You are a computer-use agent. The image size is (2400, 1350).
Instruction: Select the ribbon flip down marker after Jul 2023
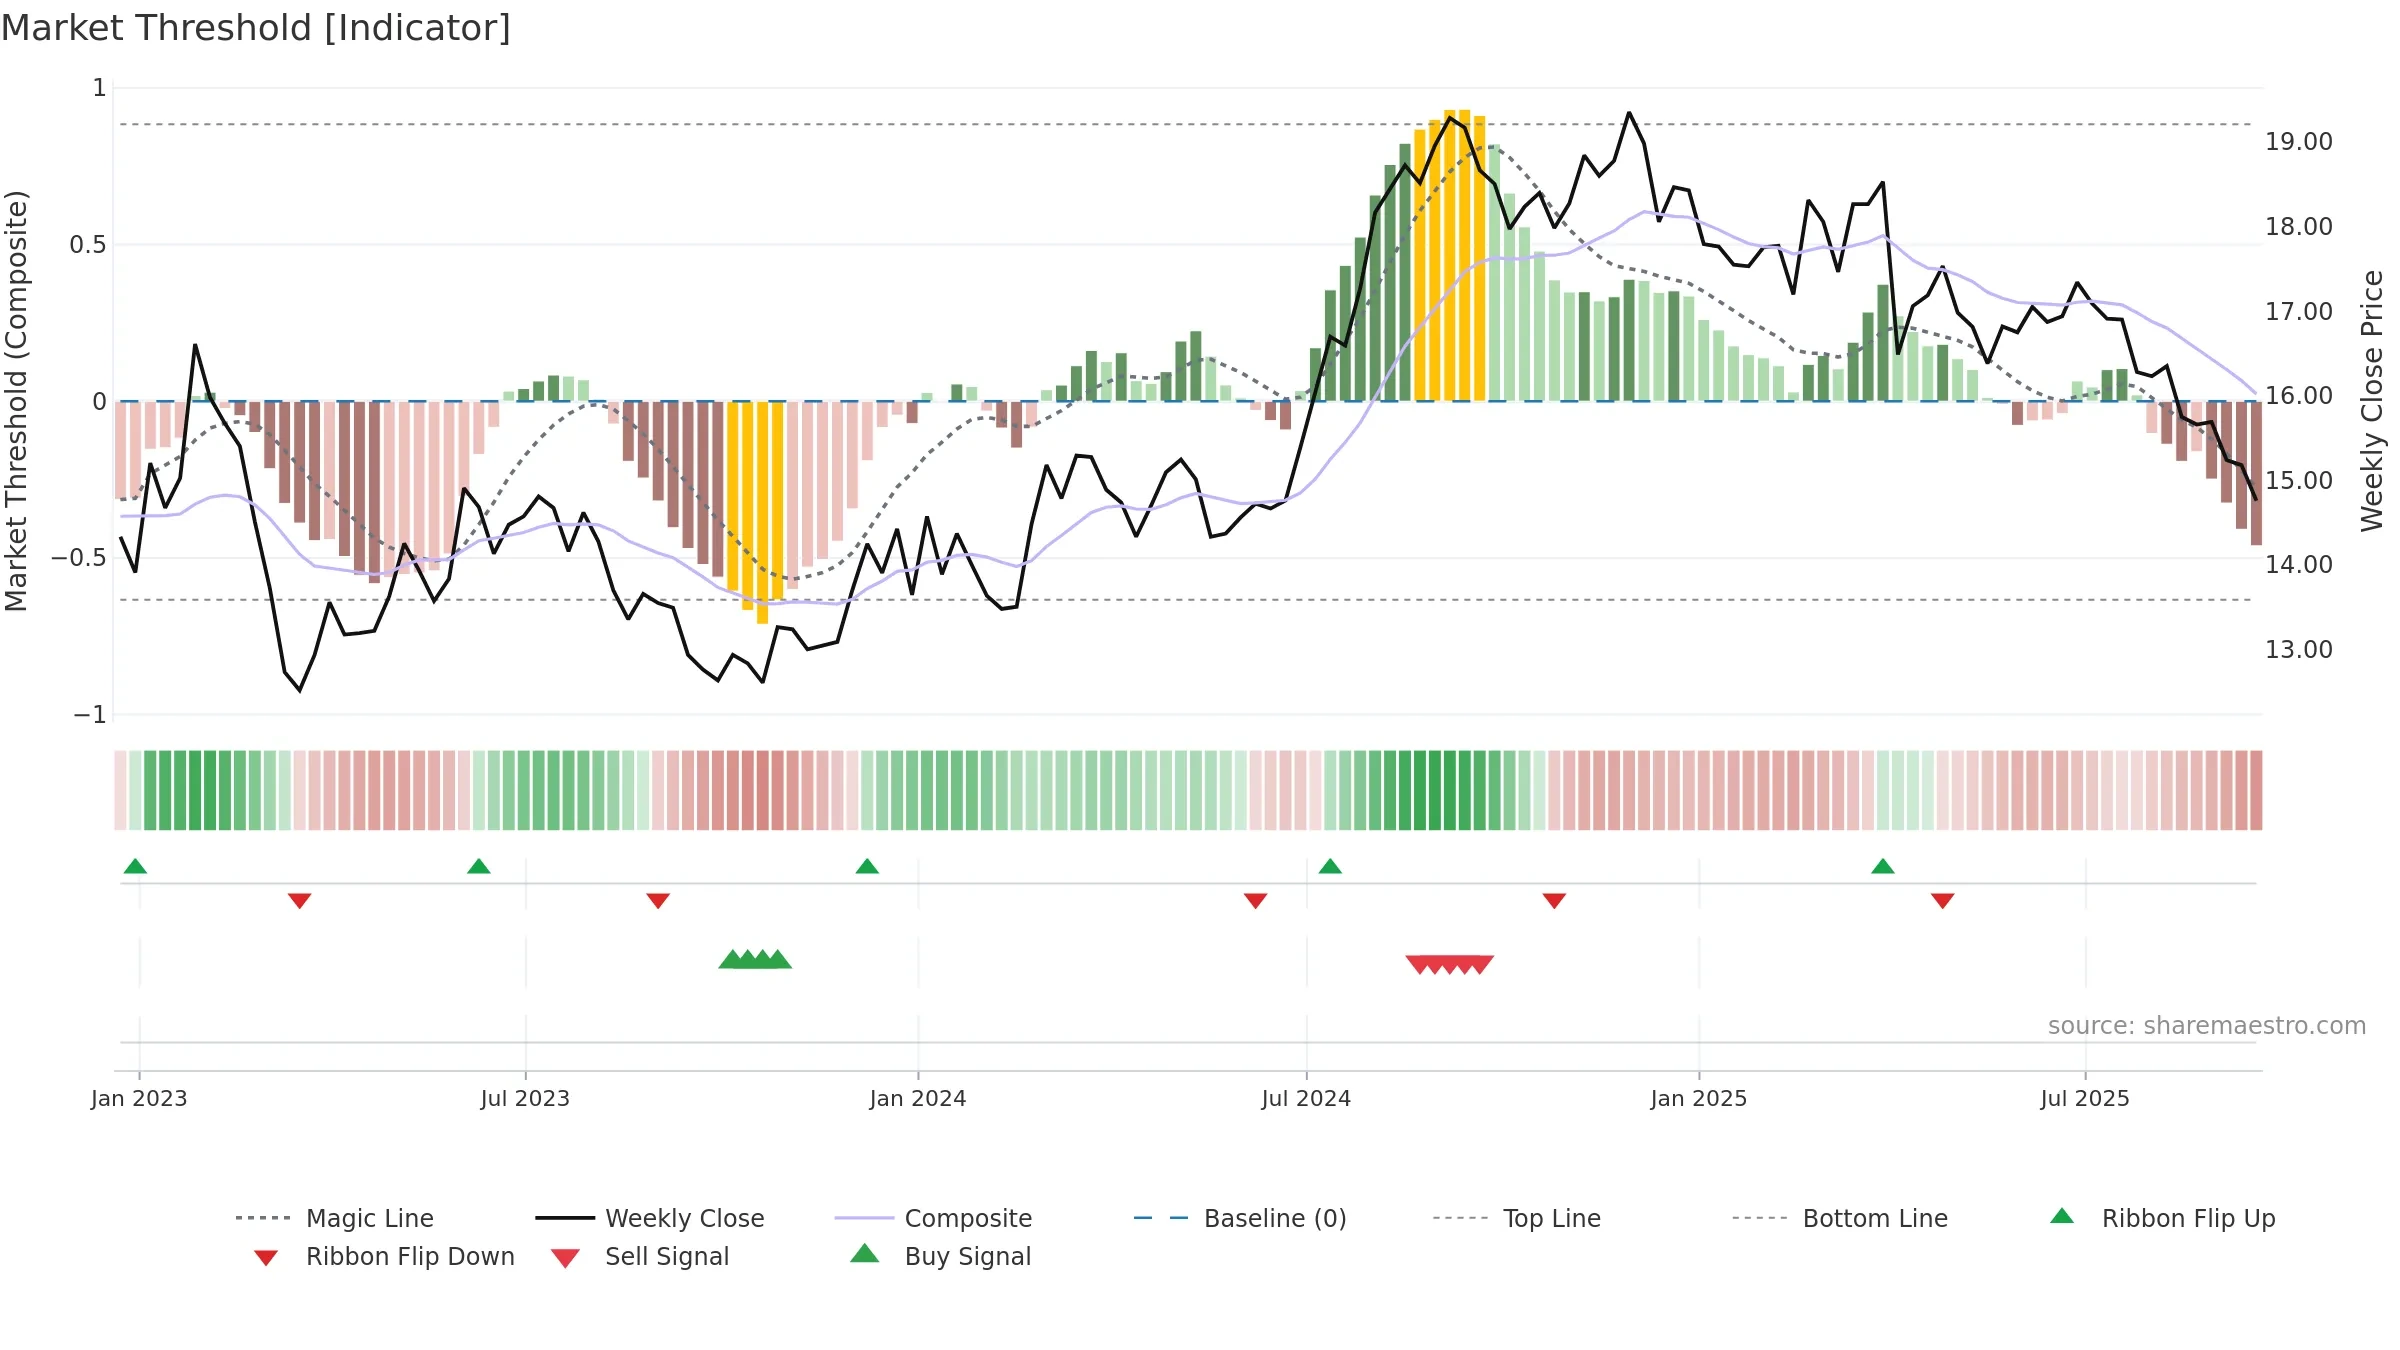click(658, 901)
